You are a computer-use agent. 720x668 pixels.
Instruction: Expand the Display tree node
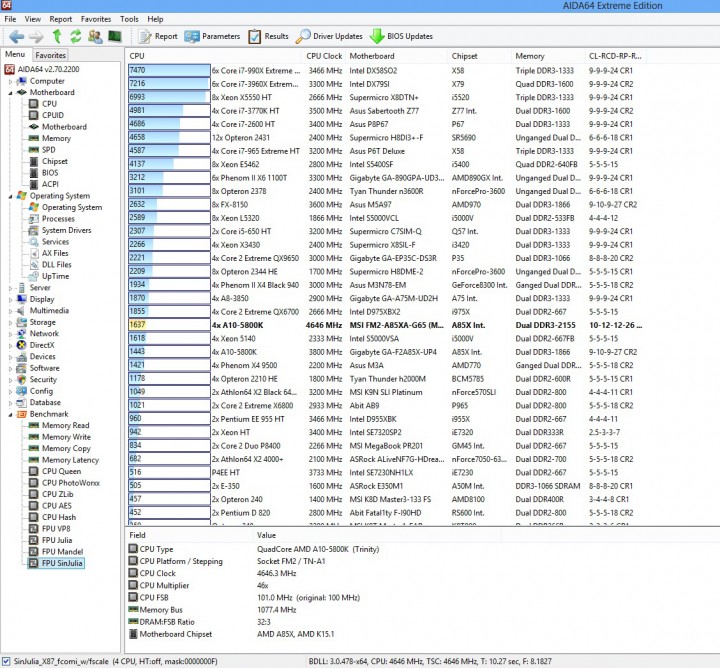coord(11,299)
